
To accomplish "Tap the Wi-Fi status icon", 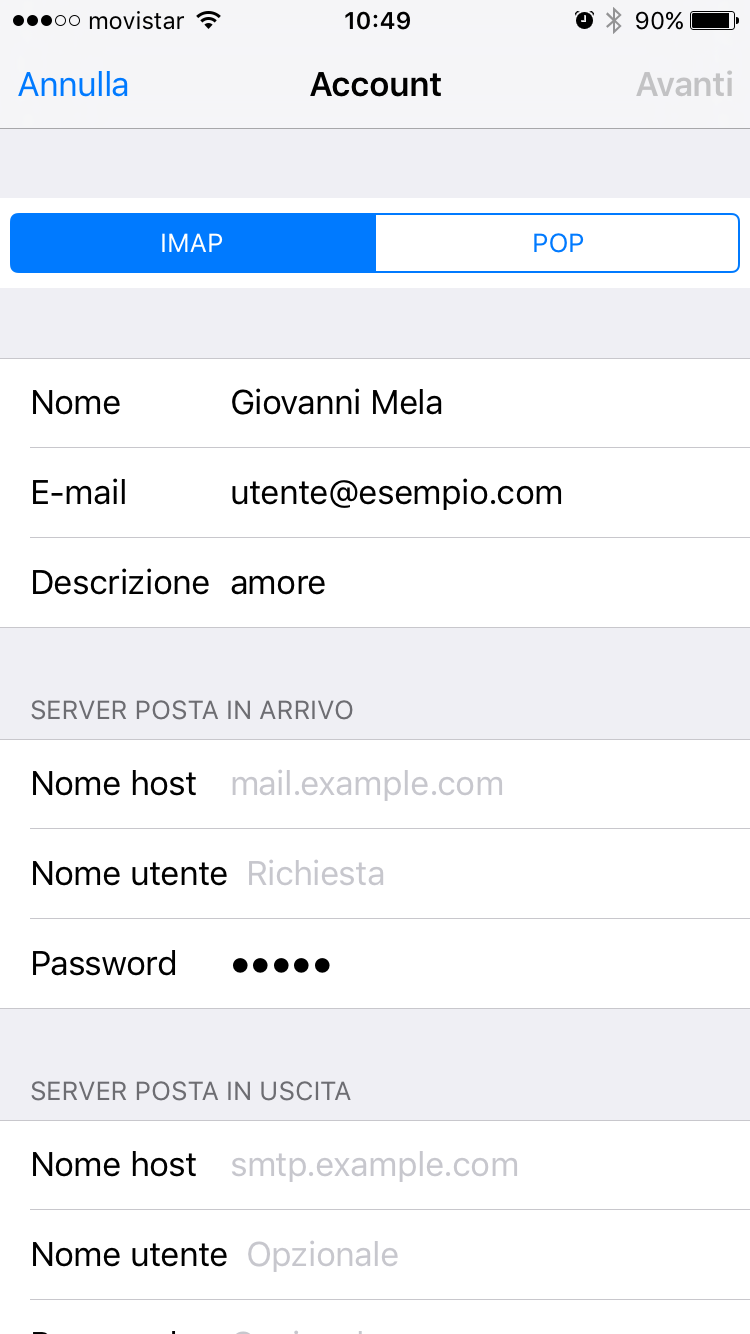I will 208,20.
